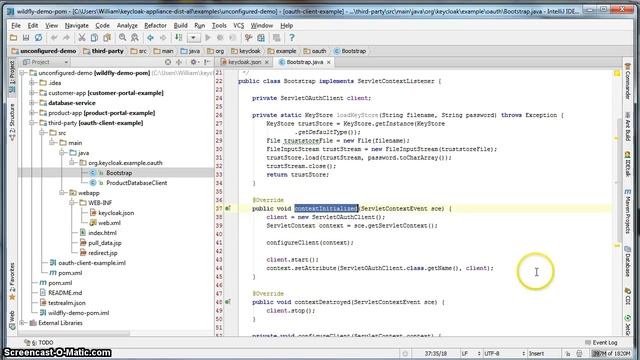The height and width of the screenshot is (360, 640).
Task: Click the third-party breadcrumb
Action: (x=103, y=51)
